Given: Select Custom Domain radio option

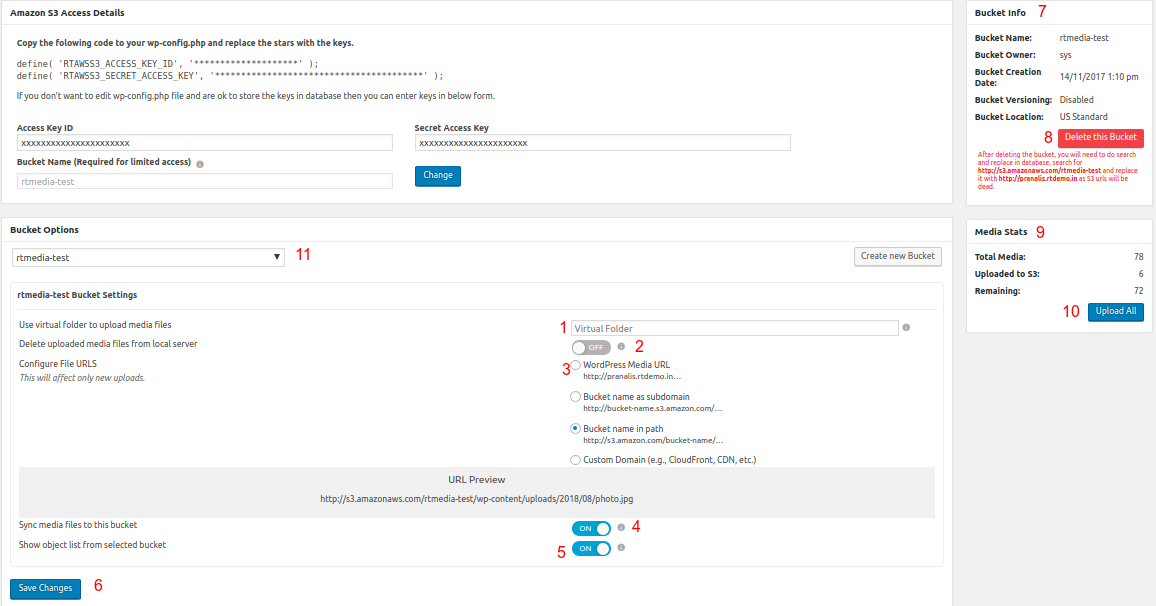Looking at the screenshot, I should (575, 460).
